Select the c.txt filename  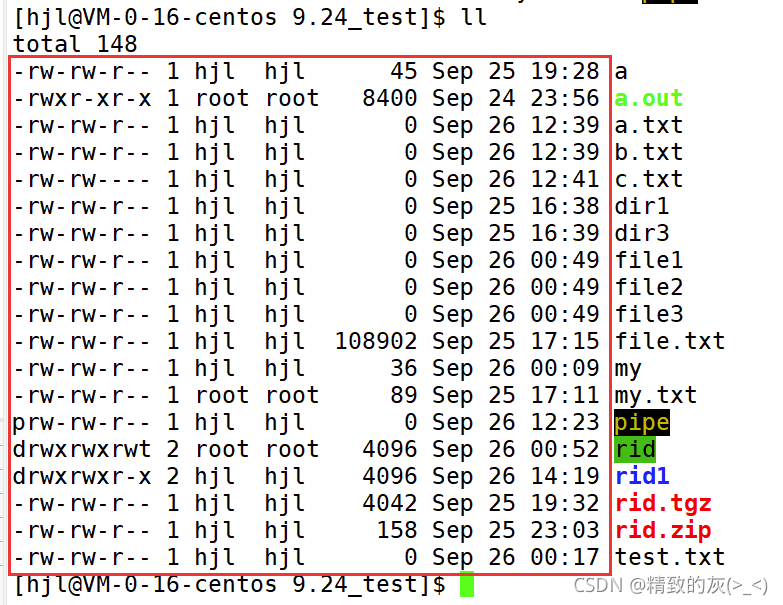pos(648,179)
